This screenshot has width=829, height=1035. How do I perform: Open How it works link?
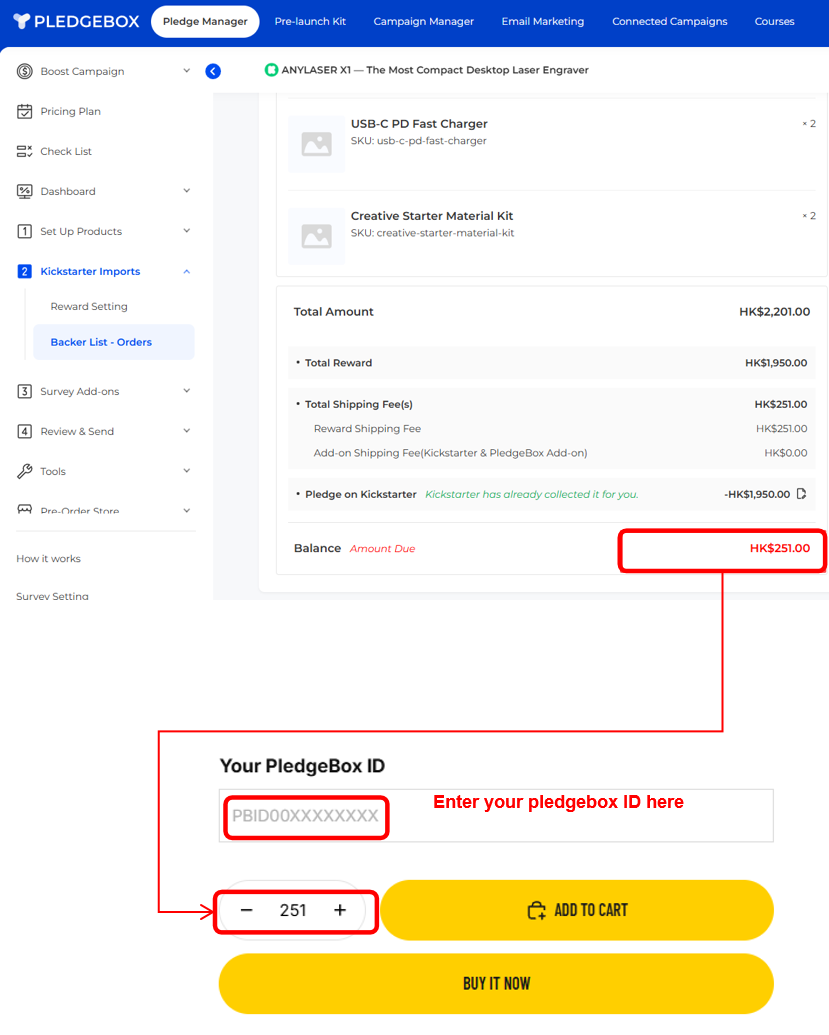coord(48,558)
